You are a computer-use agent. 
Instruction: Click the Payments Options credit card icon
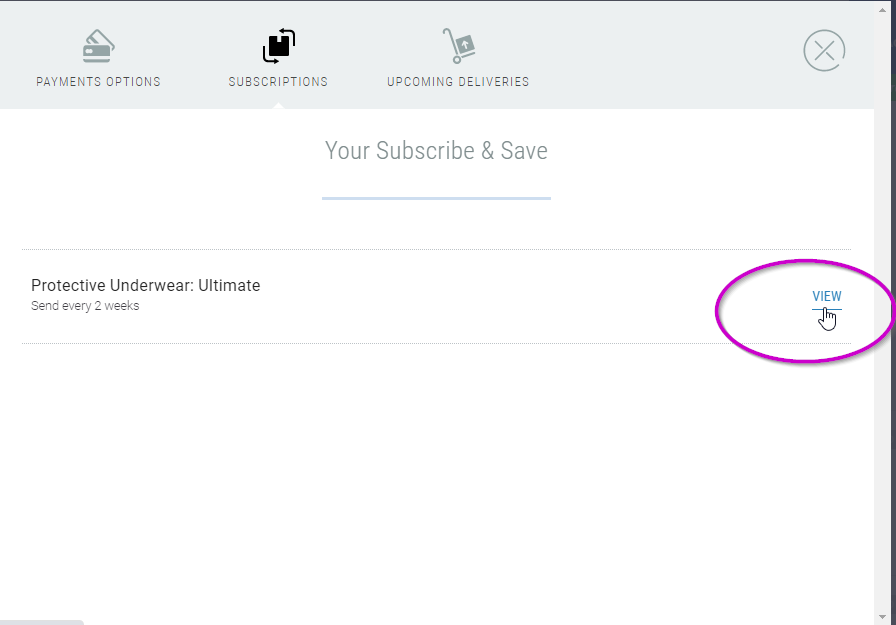98,46
